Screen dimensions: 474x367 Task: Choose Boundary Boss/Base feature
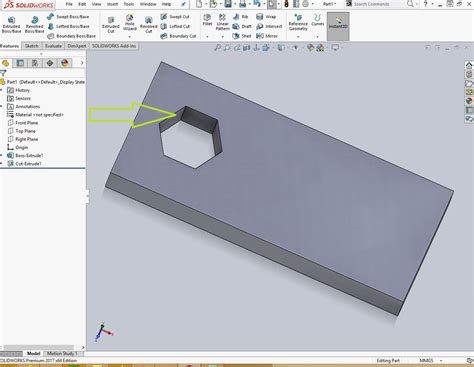click(71, 36)
